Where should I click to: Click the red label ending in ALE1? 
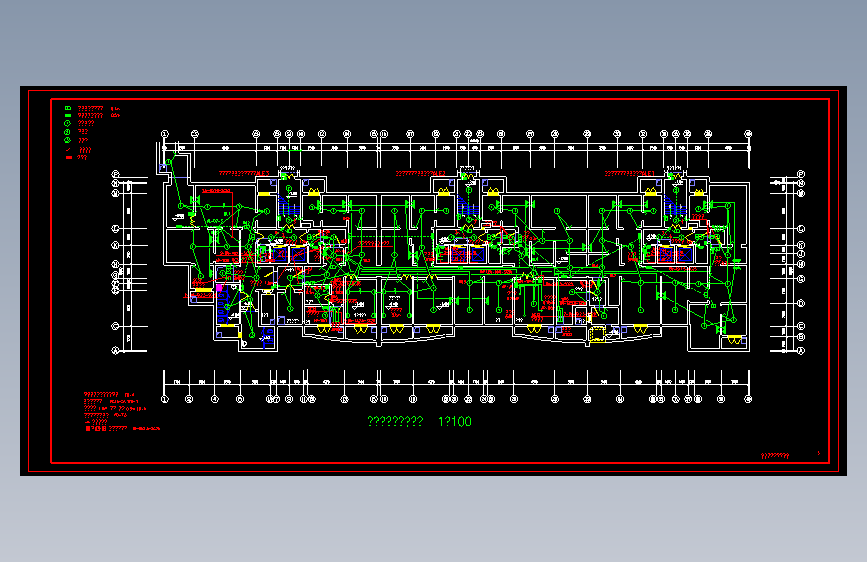point(630,174)
